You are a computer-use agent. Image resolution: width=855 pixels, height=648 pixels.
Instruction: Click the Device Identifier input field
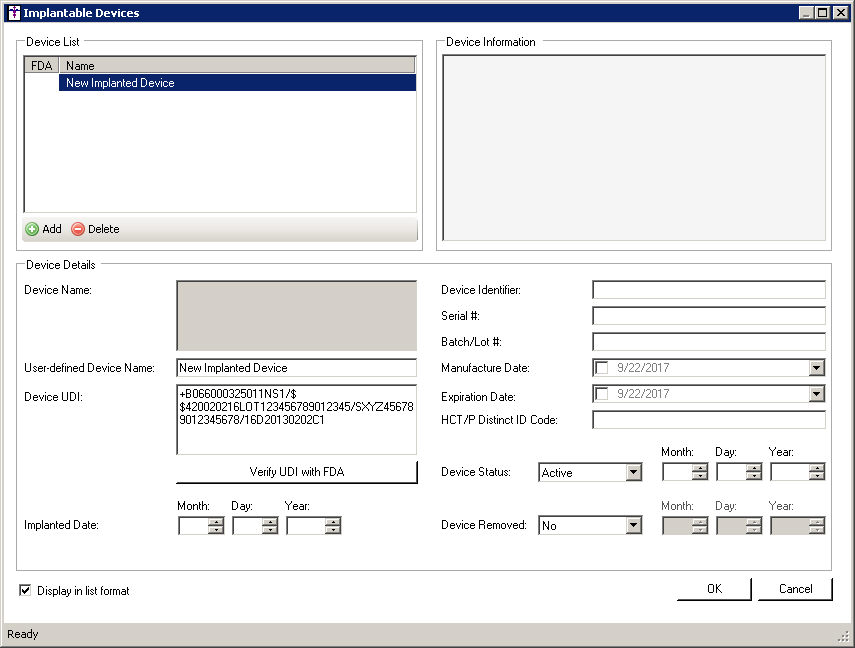coord(709,290)
